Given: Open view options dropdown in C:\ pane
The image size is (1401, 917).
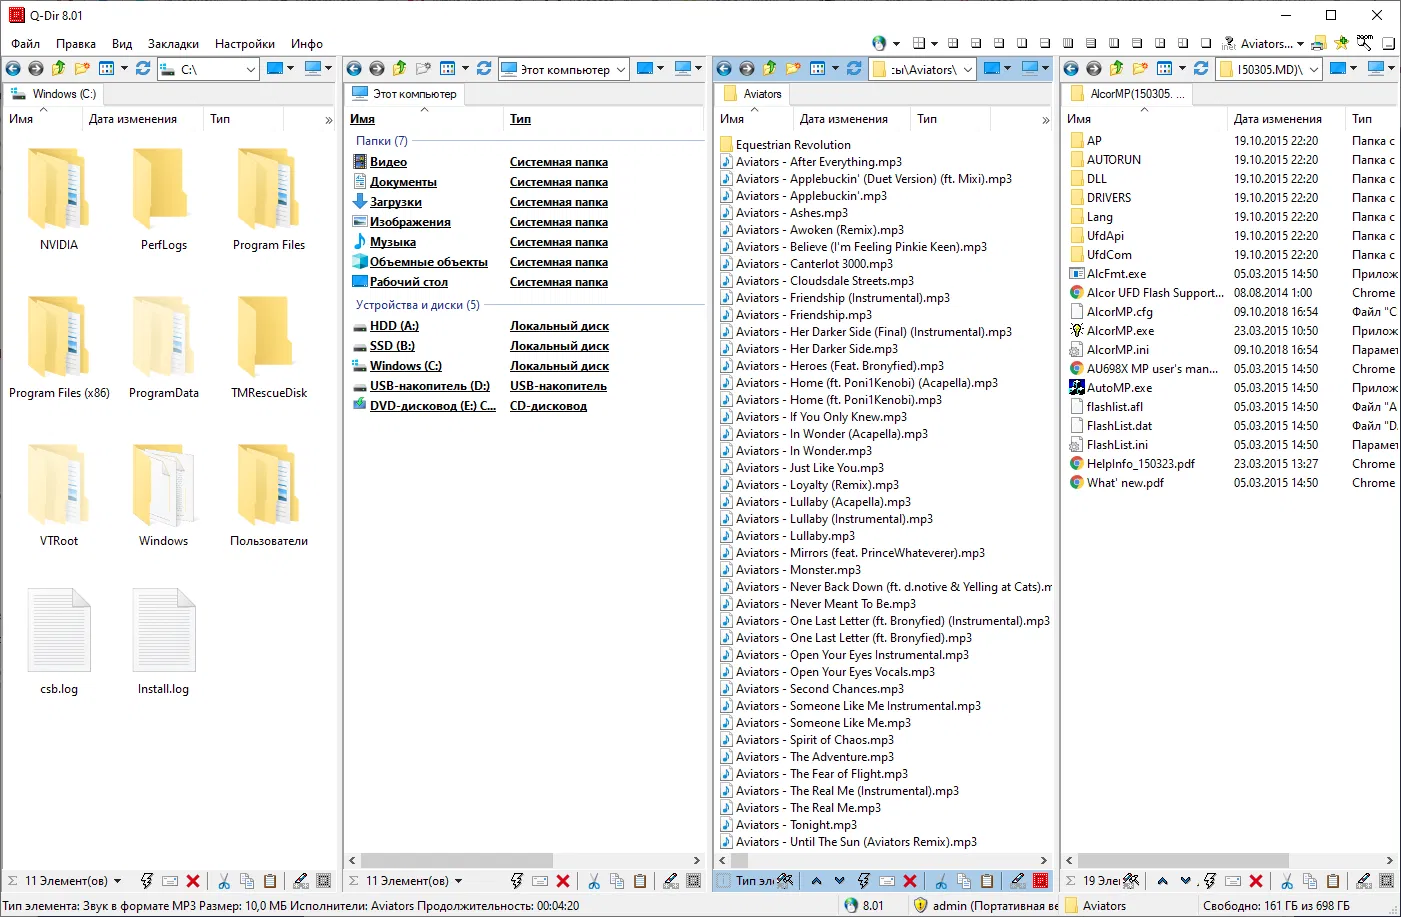Looking at the screenshot, I should [x=124, y=69].
